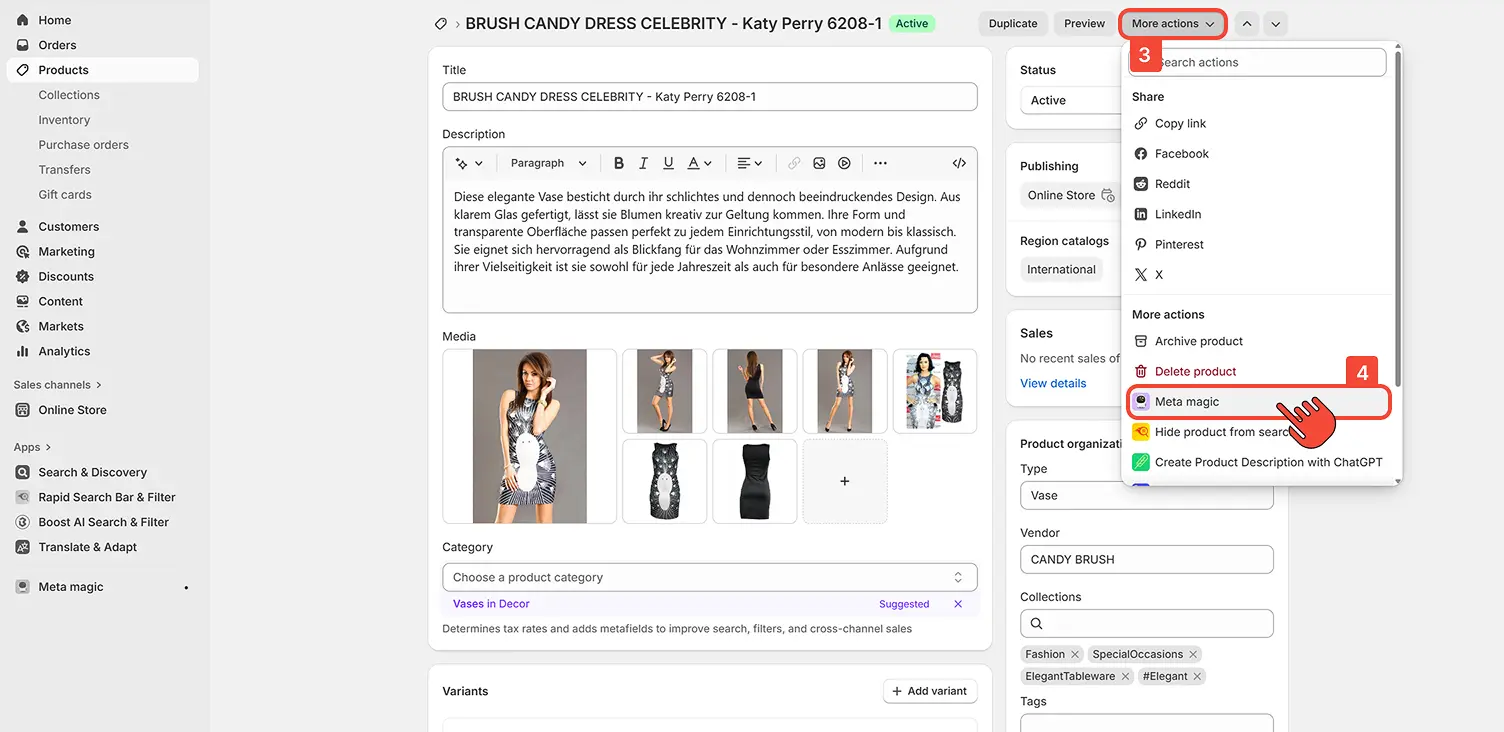Open the text color picker in toolbar
The height and width of the screenshot is (732, 1504).
(x=699, y=163)
